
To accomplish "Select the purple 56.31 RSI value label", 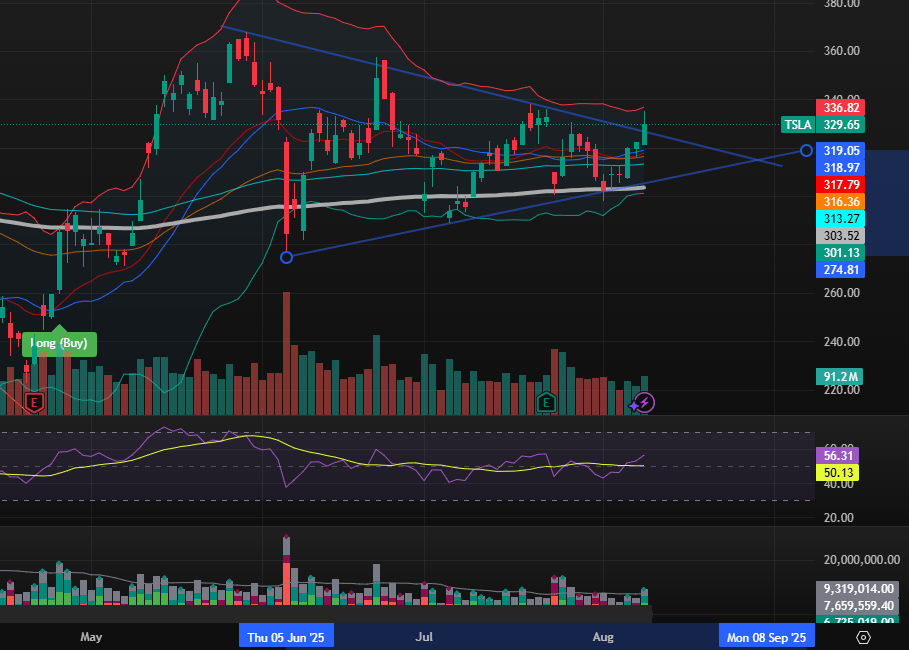I will (x=838, y=455).
